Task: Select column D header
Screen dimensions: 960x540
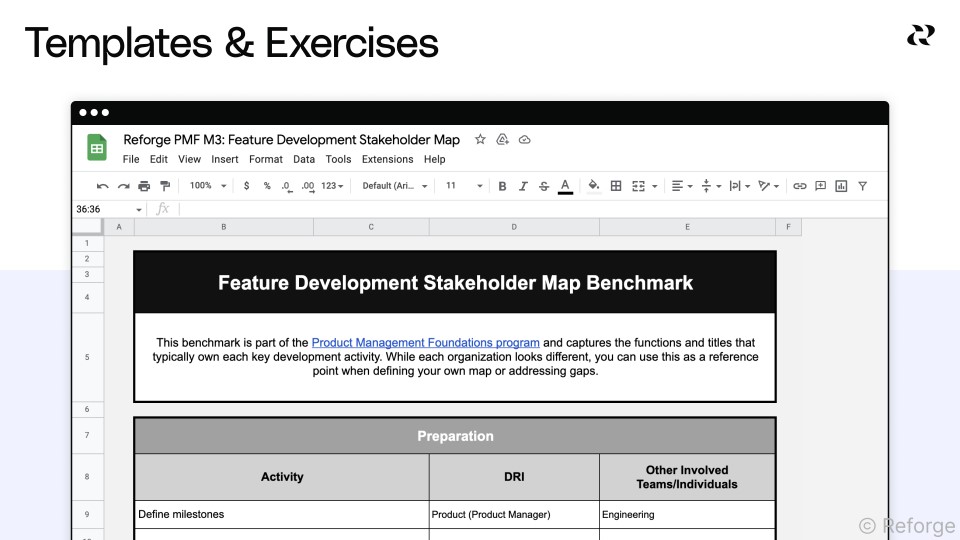Action: 514,227
